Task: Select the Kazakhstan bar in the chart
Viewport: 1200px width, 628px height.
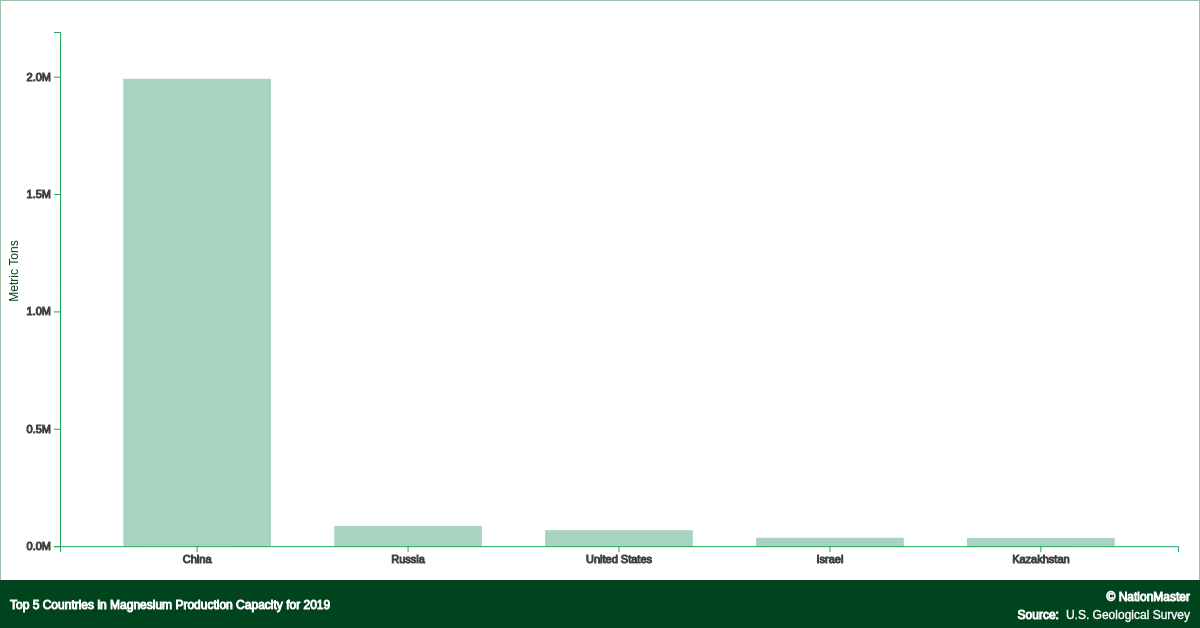Action: point(1040,540)
